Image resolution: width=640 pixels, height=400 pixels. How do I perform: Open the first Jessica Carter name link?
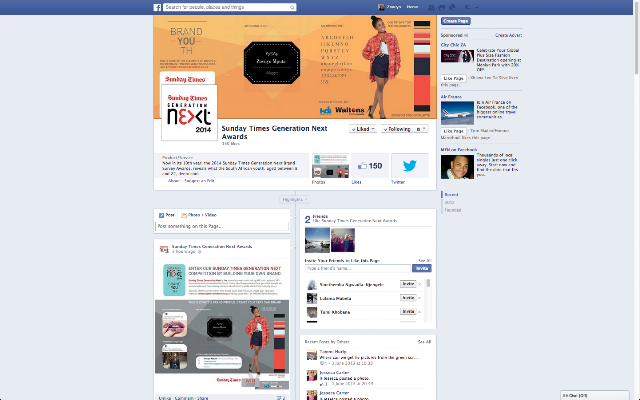coord(334,373)
